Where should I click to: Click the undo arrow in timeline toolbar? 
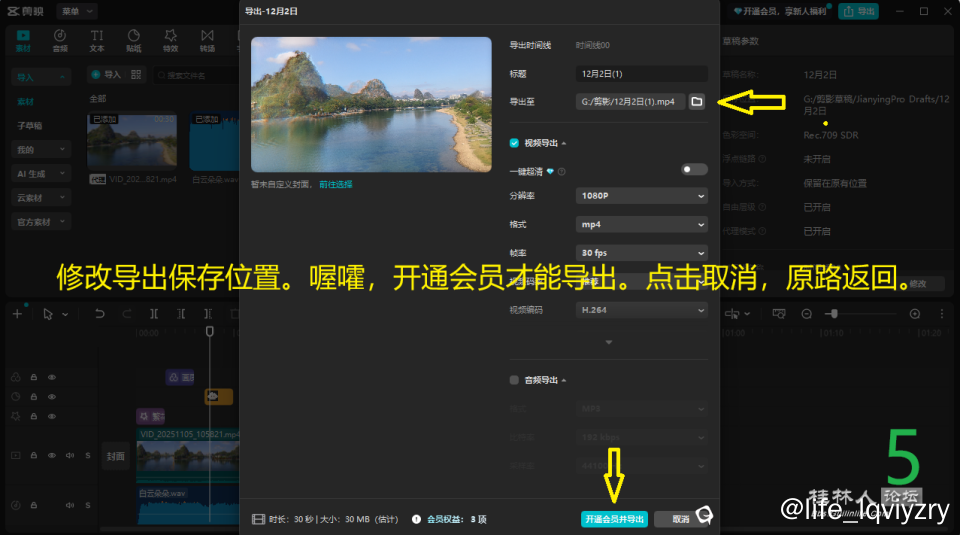tap(100, 314)
